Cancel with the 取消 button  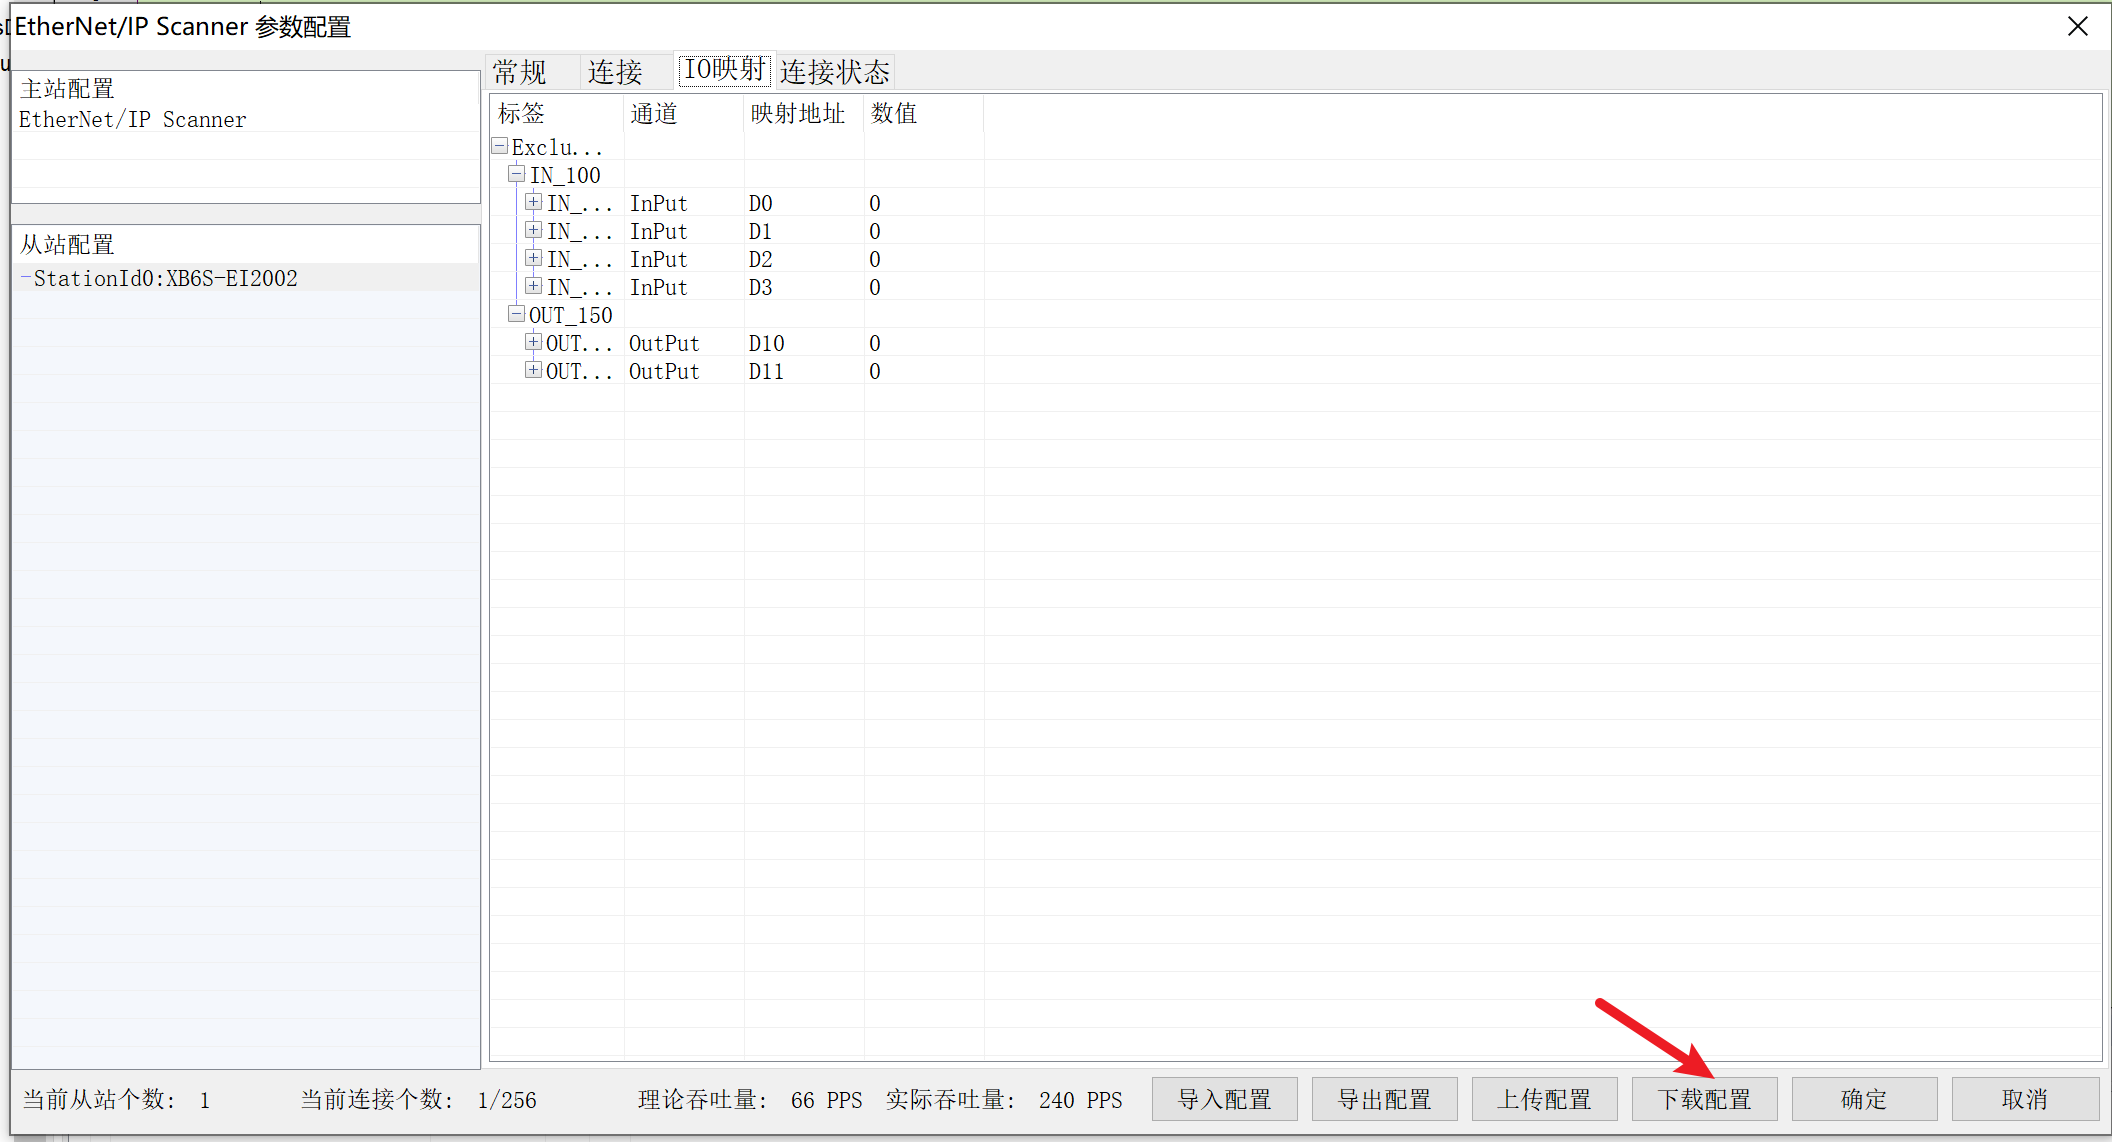coord(2025,1099)
